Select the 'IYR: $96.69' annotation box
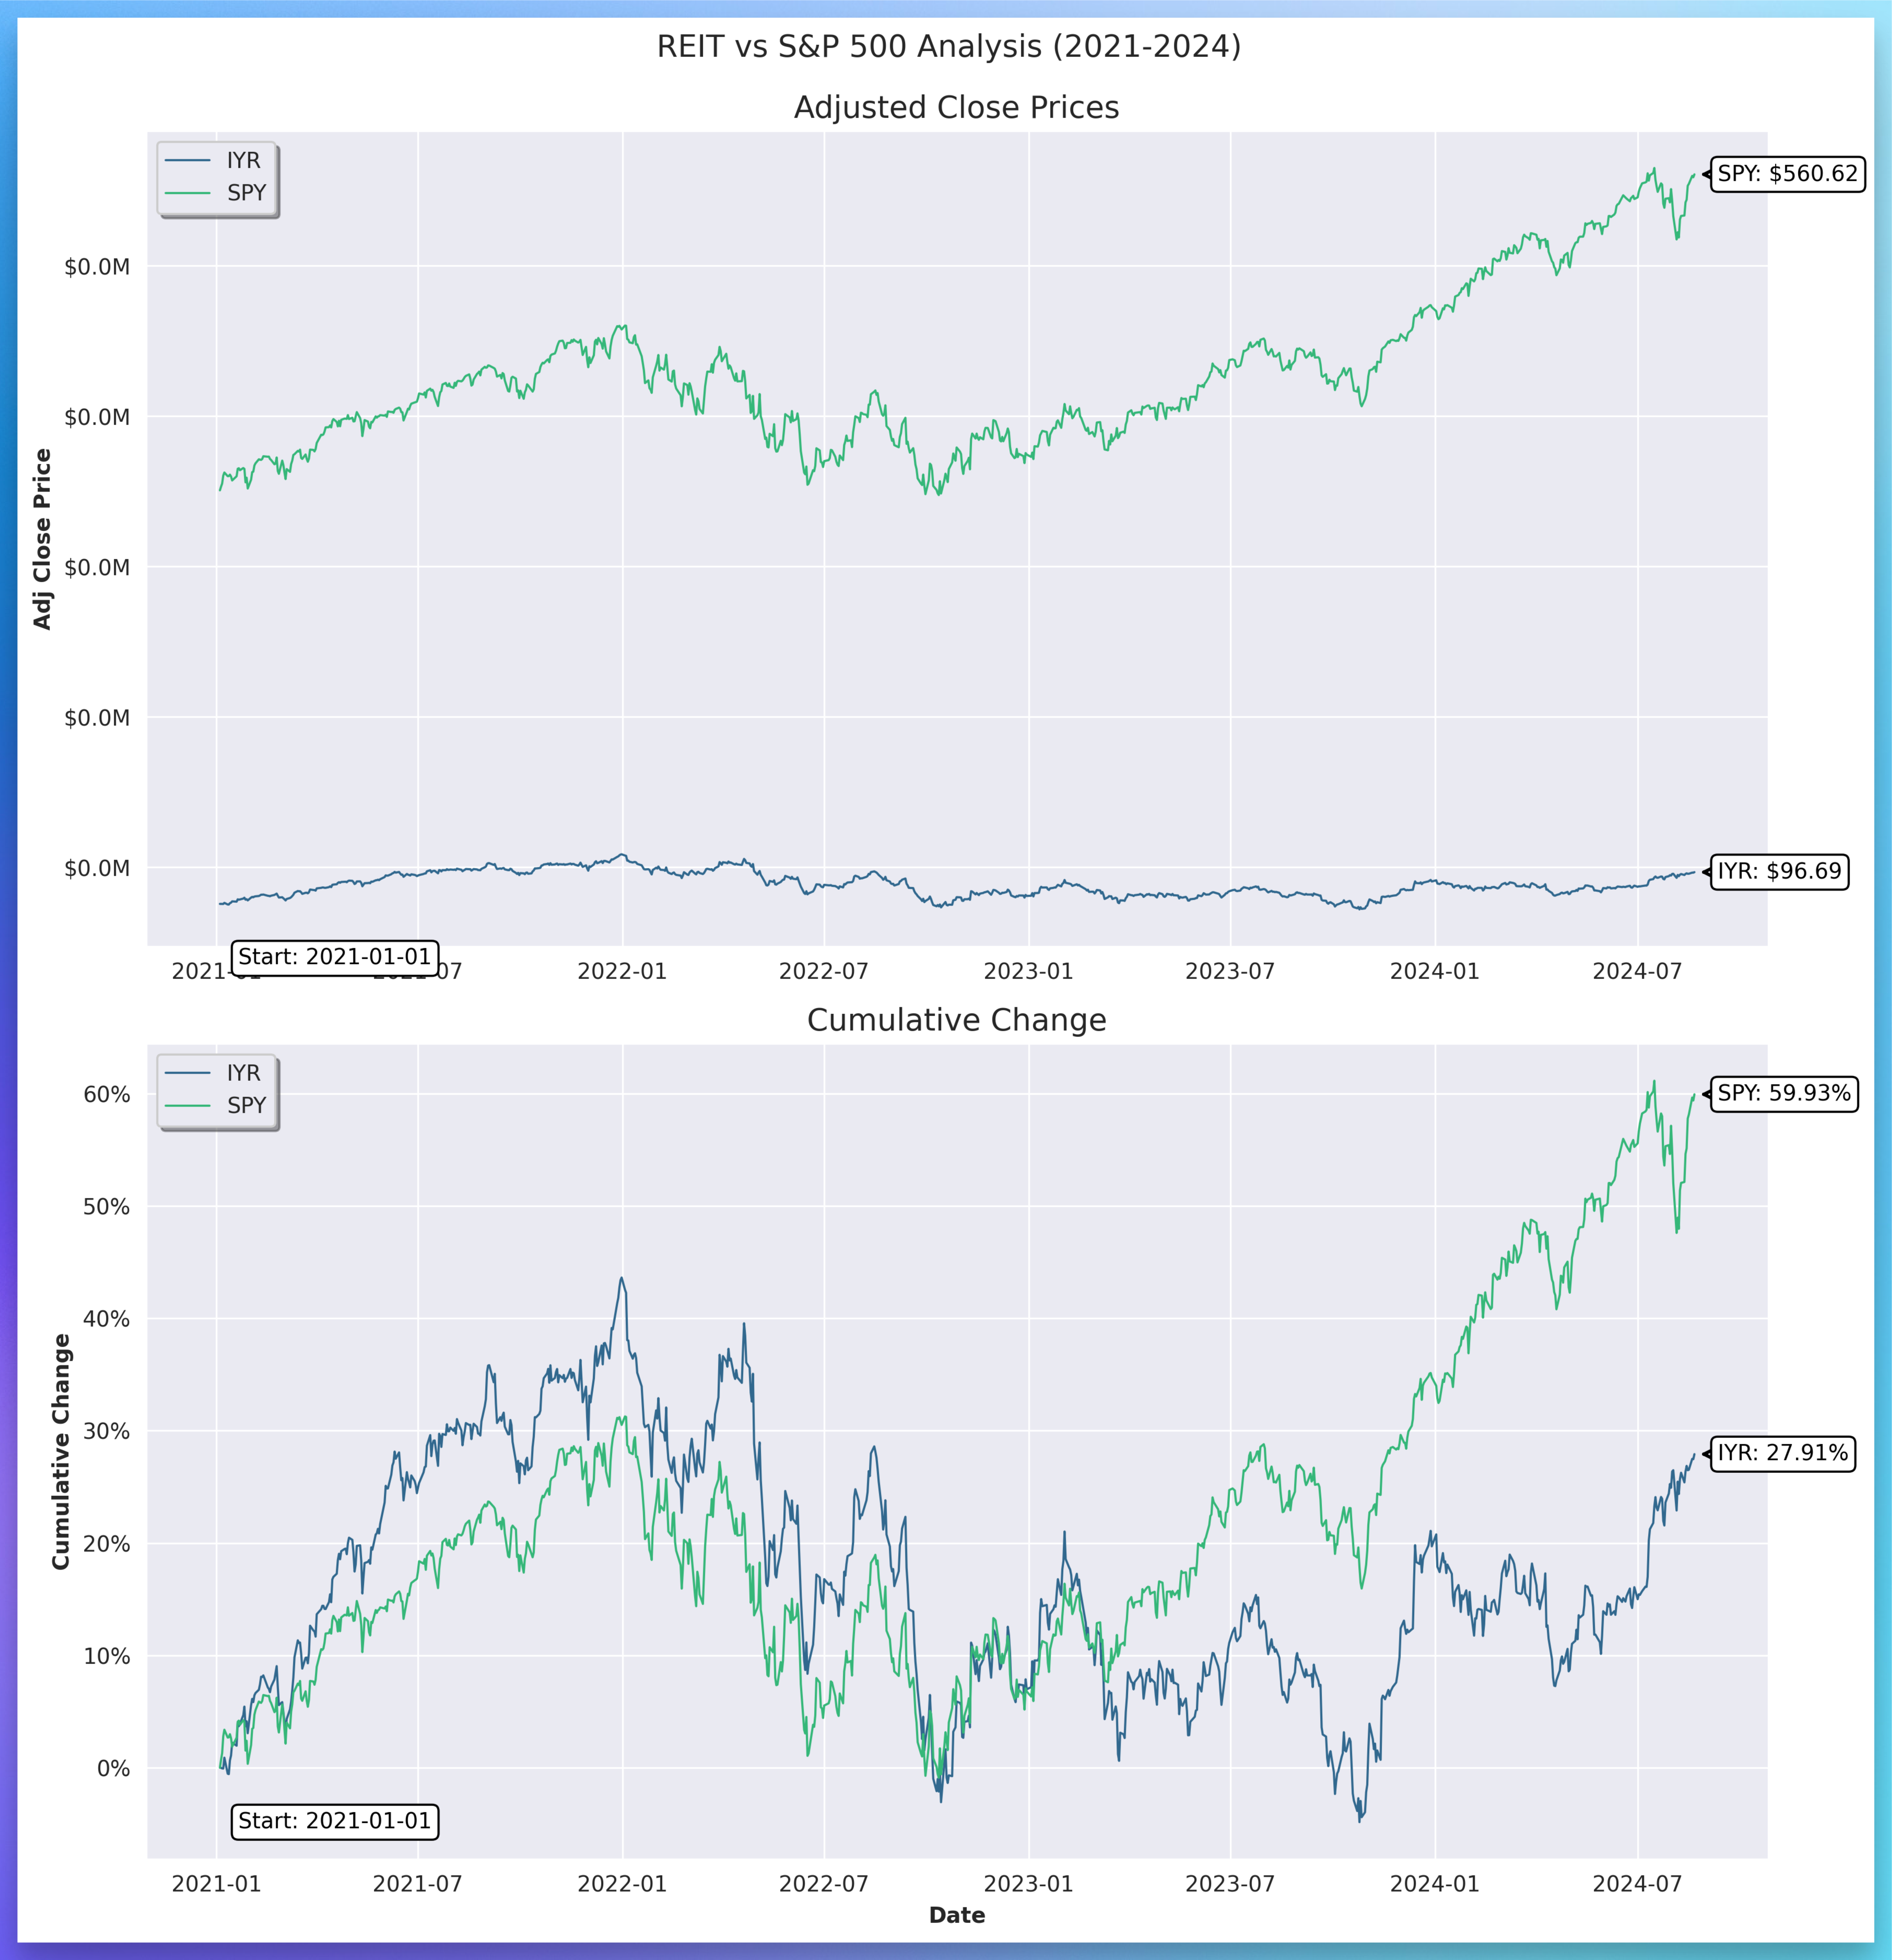This screenshot has width=1892, height=1960. [x=1779, y=872]
